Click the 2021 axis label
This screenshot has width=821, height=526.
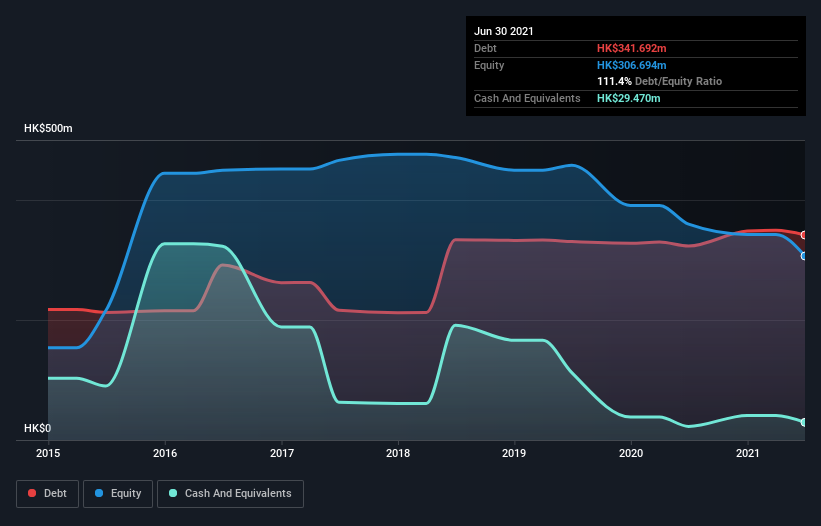[748, 453]
